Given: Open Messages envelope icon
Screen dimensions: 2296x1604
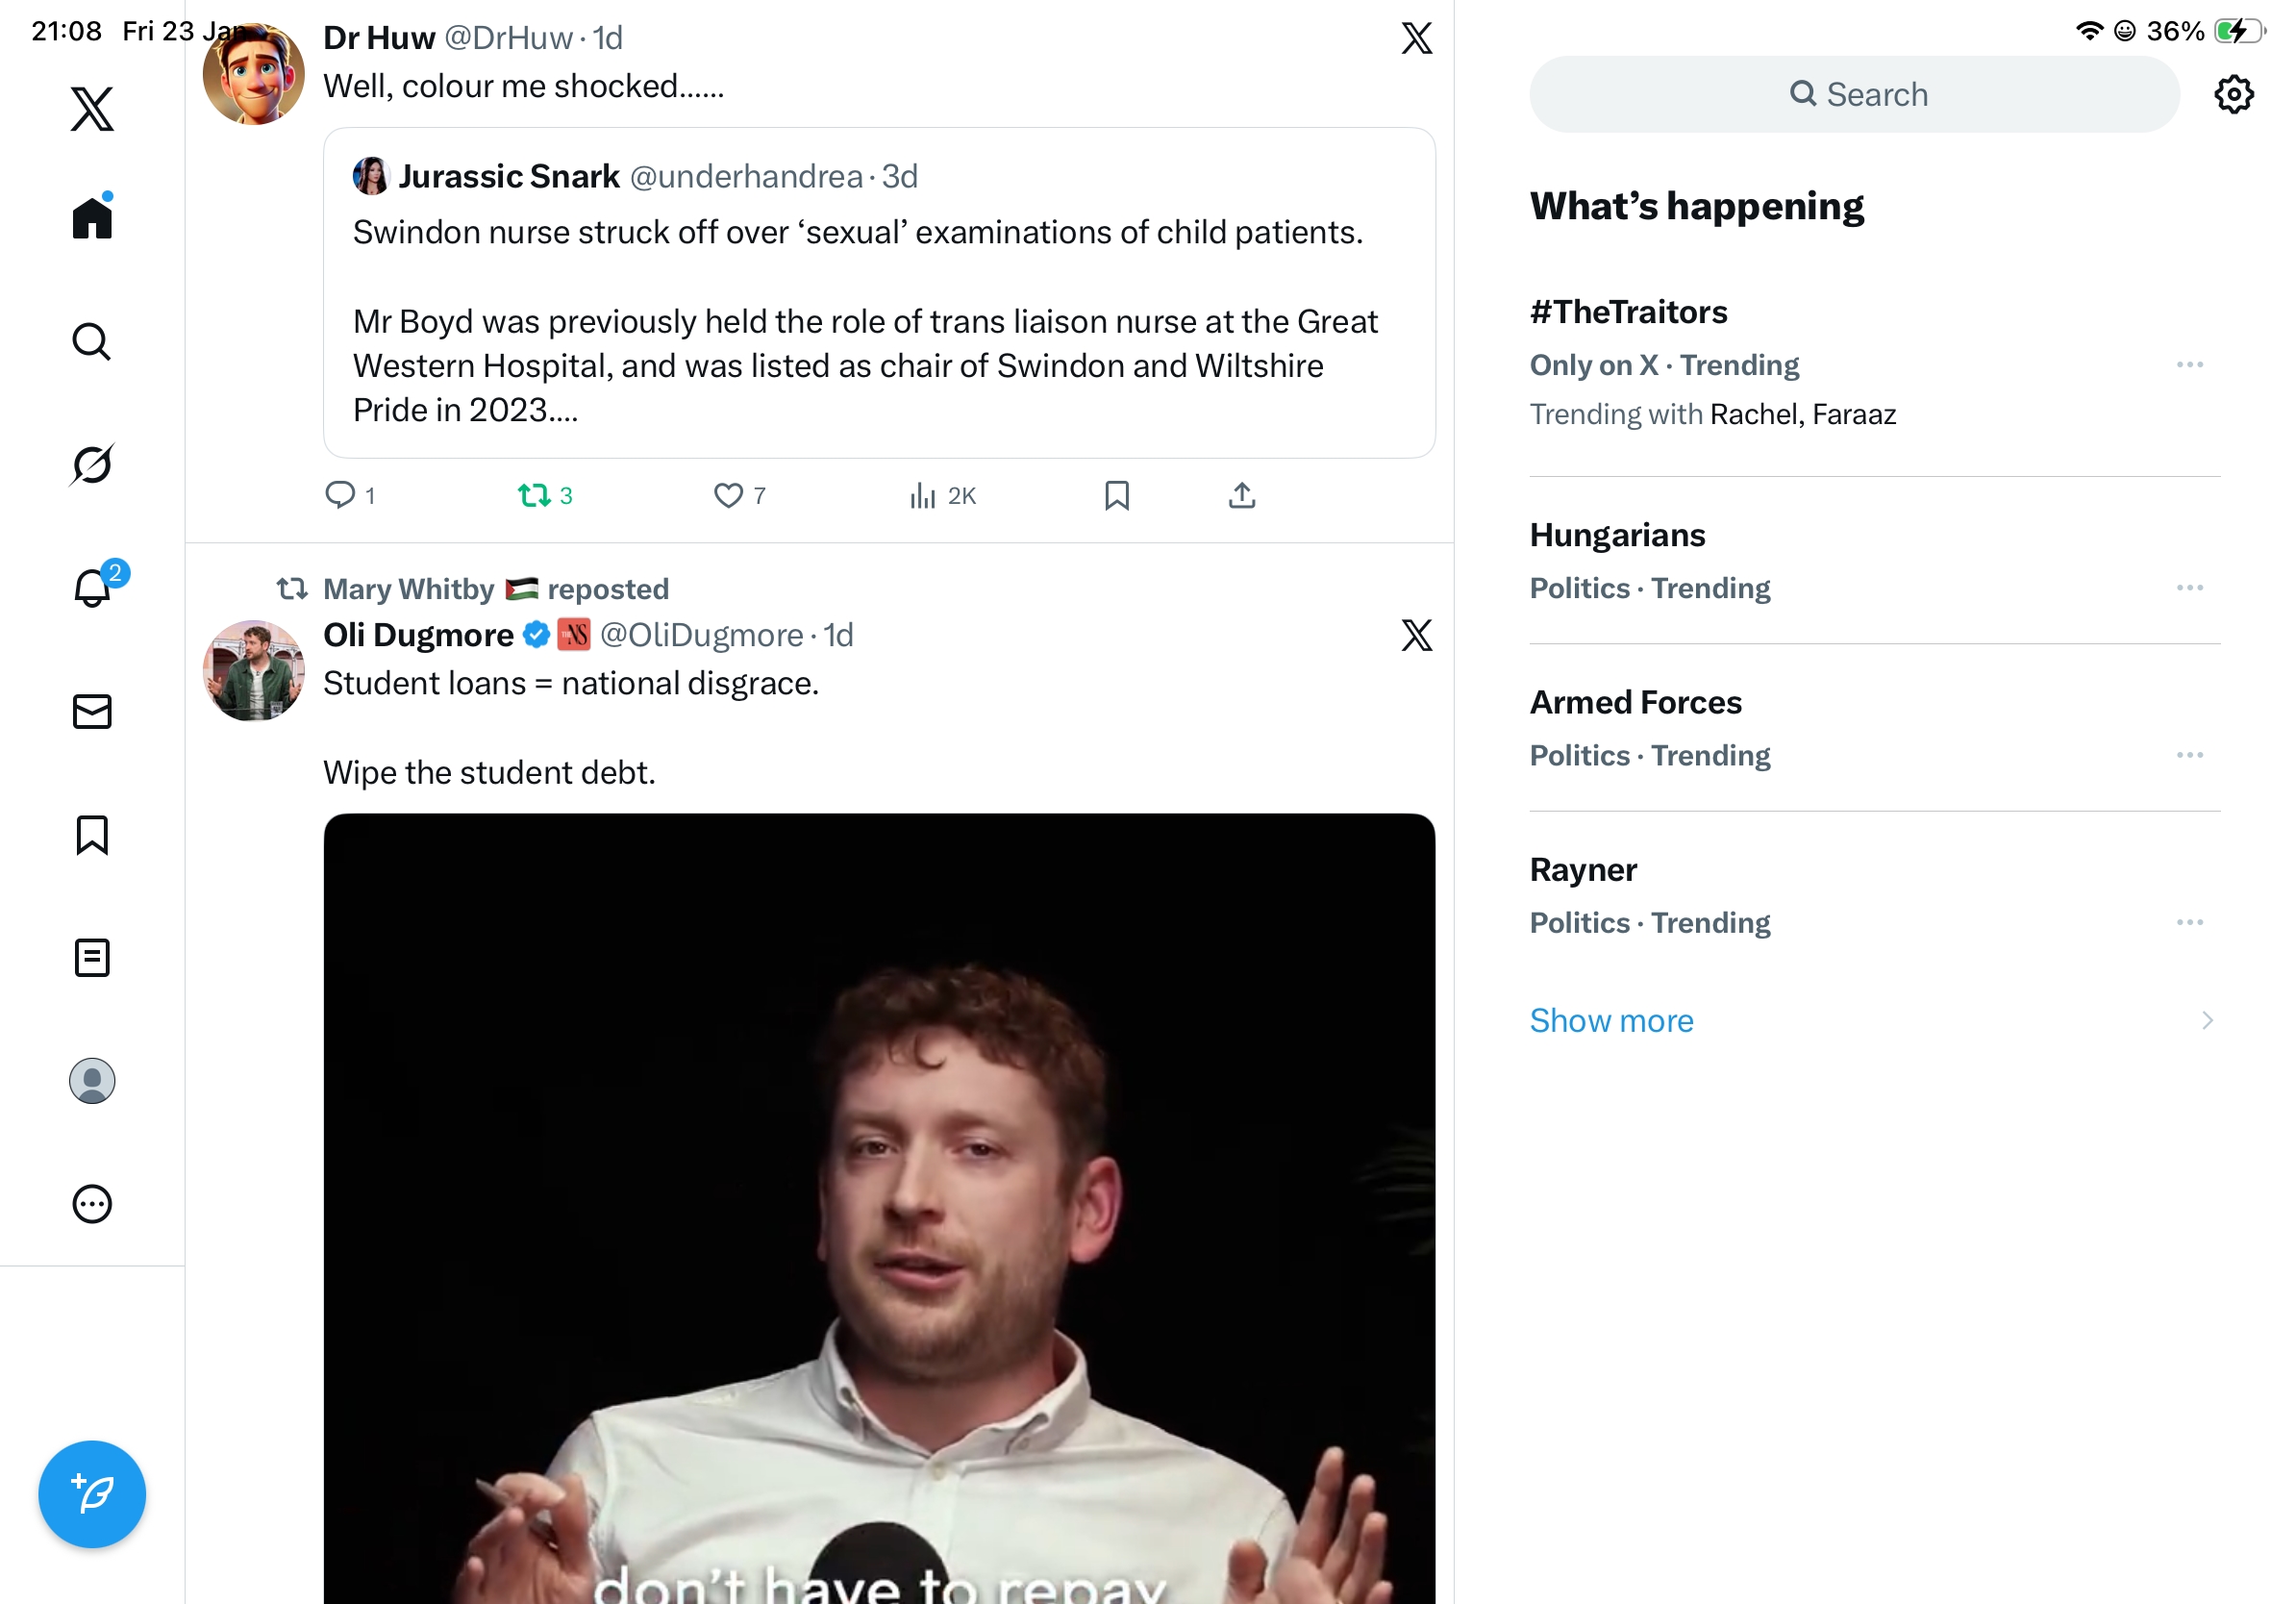Looking at the screenshot, I should (92, 712).
